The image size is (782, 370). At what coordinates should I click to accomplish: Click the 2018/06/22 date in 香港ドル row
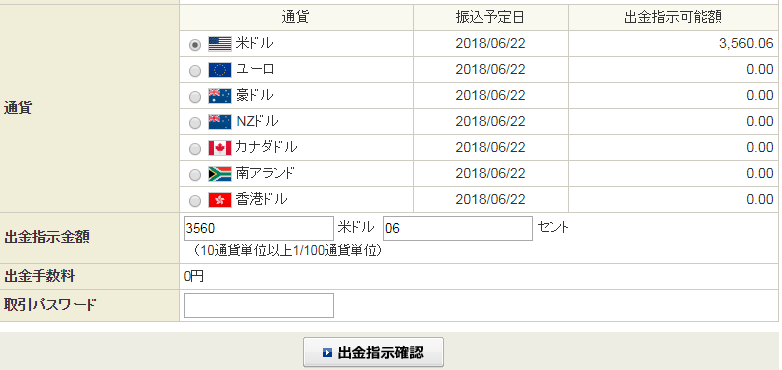pyautogui.click(x=490, y=199)
